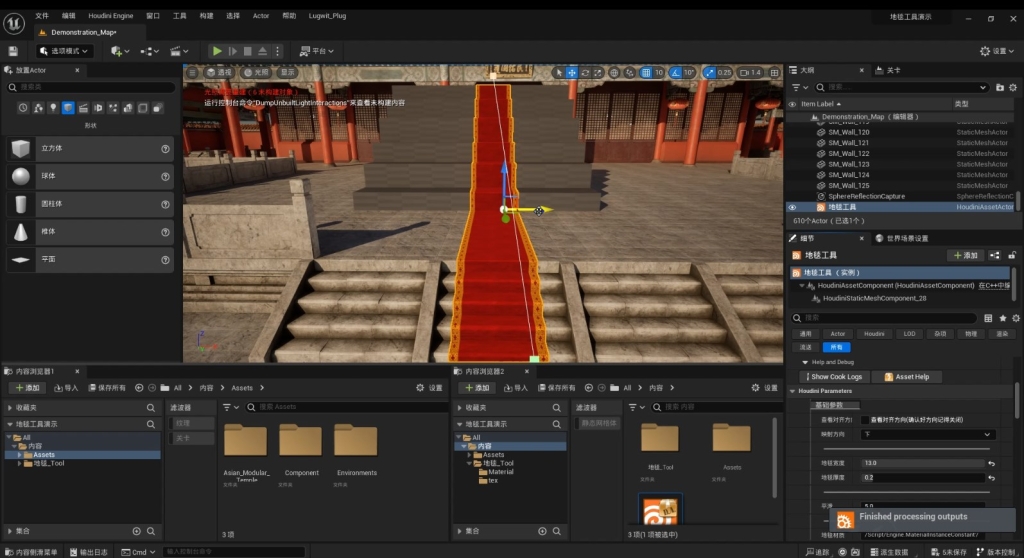Add cube 立方体 from Place Actors
The width and height of the screenshot is (1024, 558).
[89, 148]
